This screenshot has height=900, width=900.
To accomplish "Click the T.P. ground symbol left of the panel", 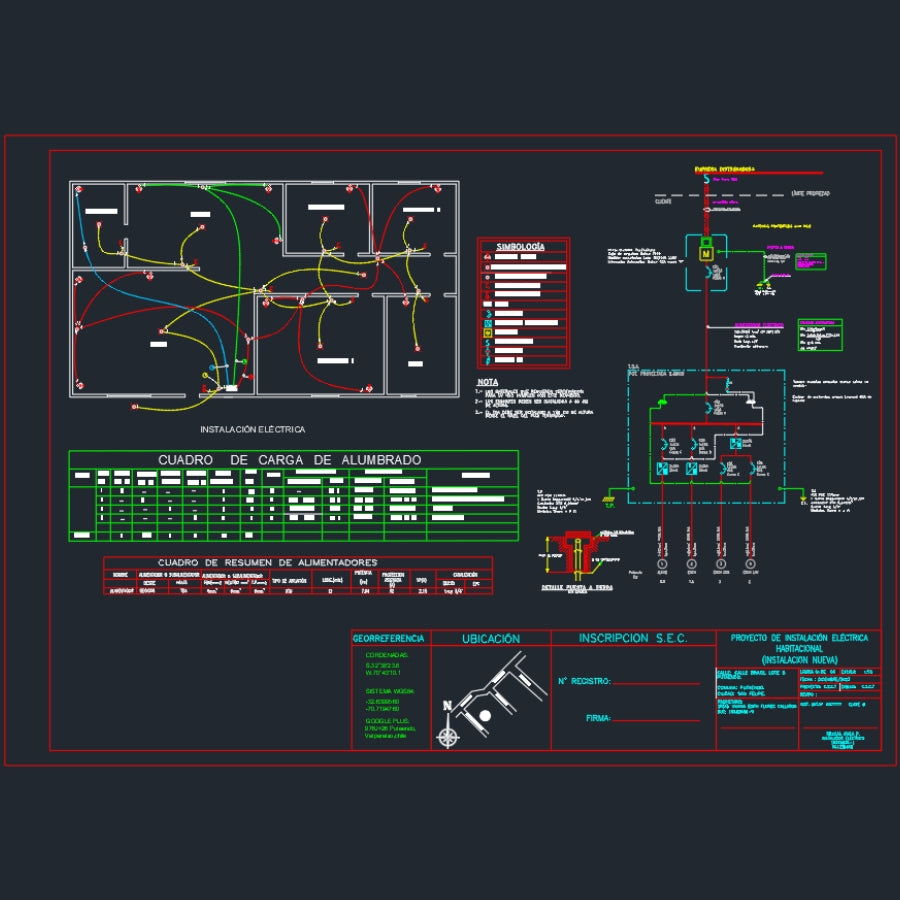I will point(607,501).
